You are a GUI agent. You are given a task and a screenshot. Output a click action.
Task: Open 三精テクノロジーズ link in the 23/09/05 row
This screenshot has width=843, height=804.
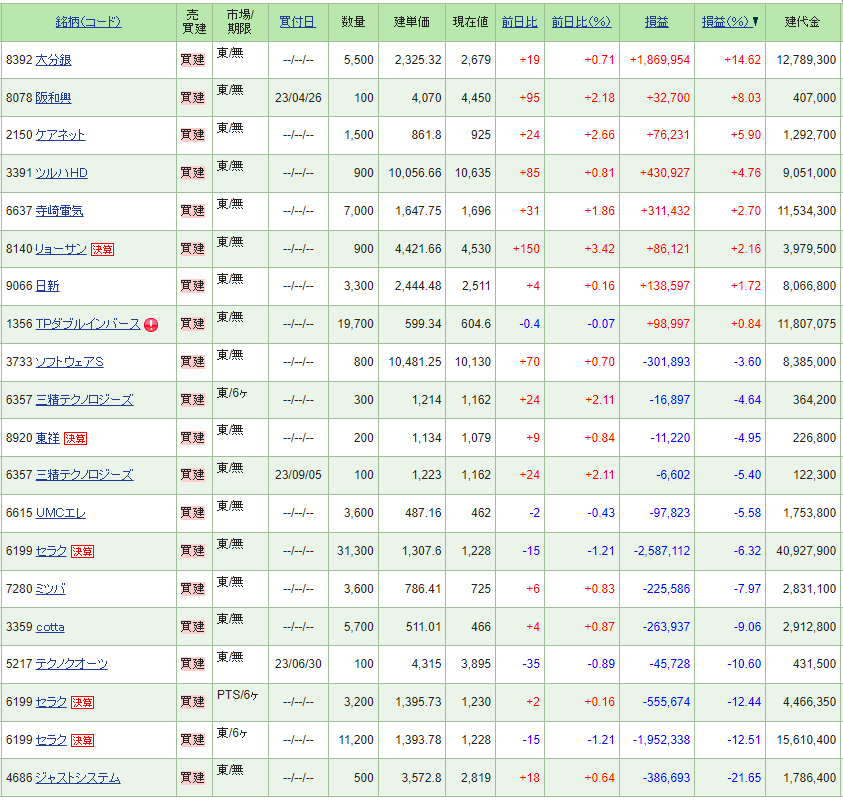84,475
